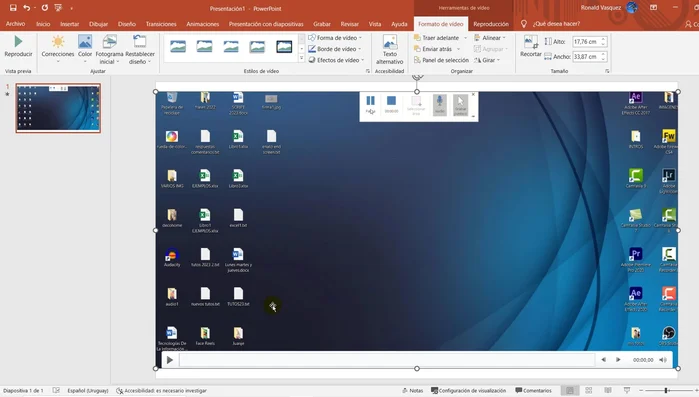Screen dimensions: 699x397
Task: Open Efectos de vídeo dropdown
Action: click(x=337, y=60)
